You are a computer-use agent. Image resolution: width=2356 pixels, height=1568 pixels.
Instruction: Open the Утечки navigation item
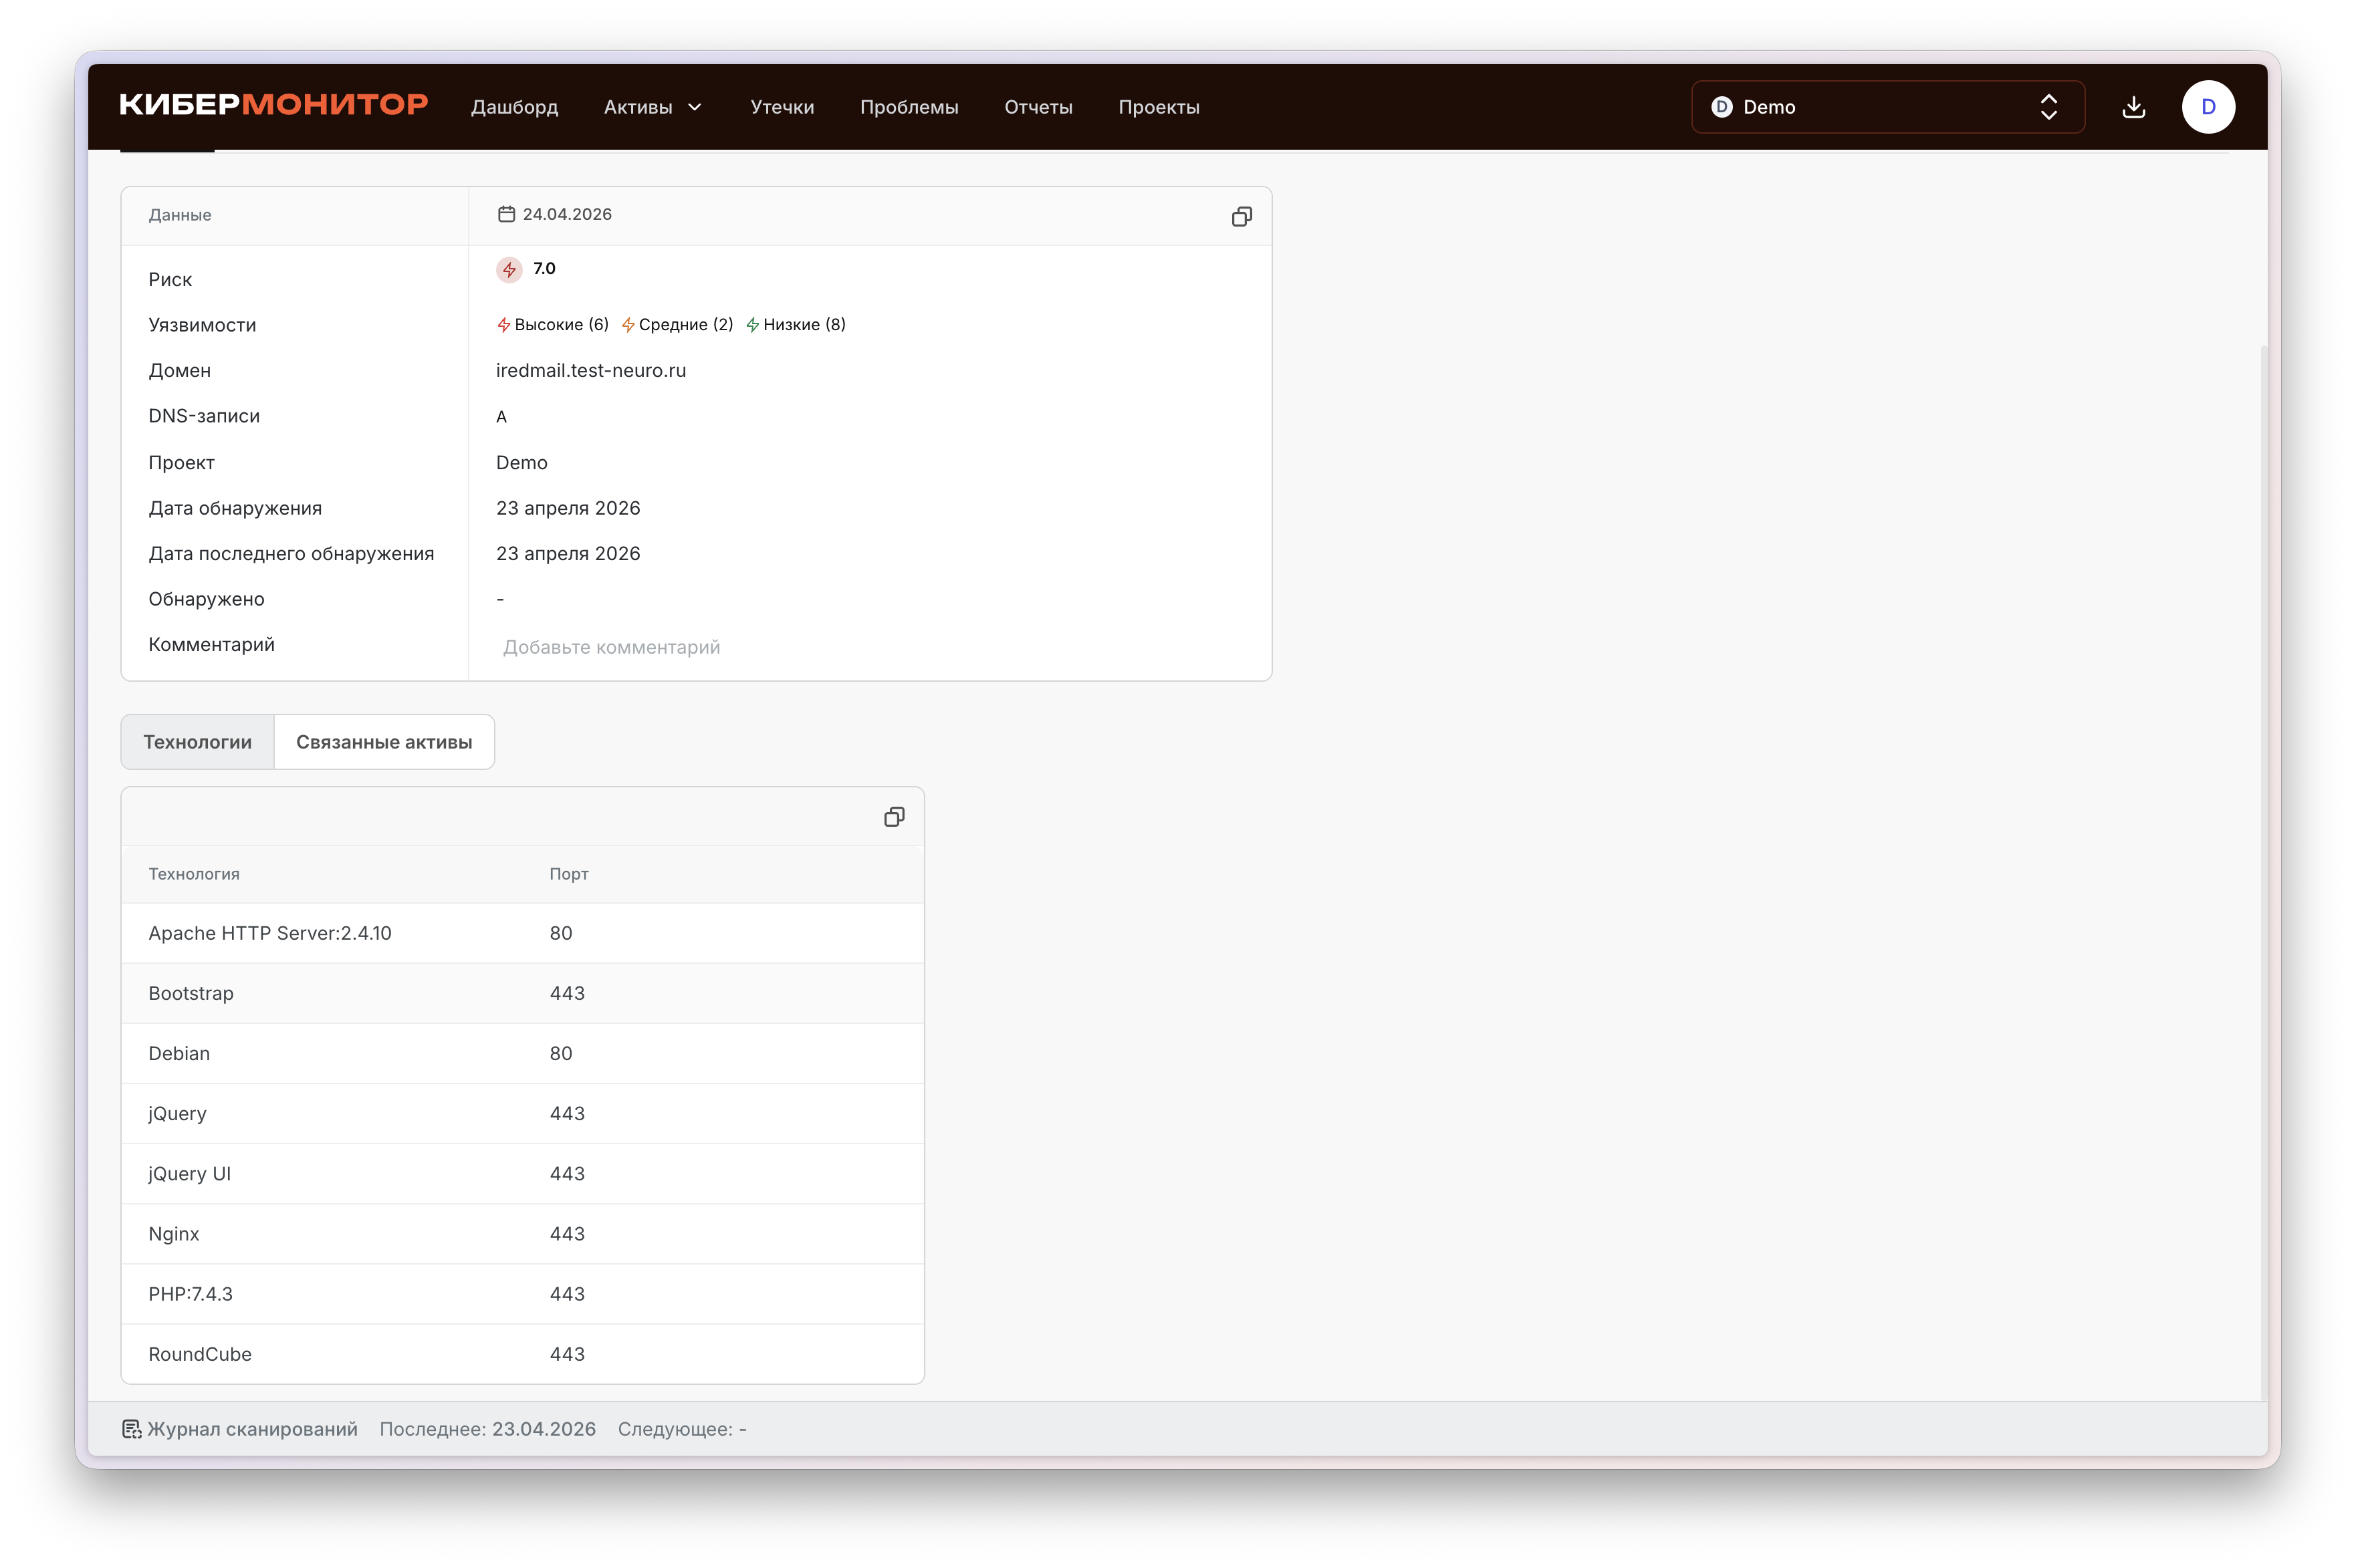click(x=781, y=107)
